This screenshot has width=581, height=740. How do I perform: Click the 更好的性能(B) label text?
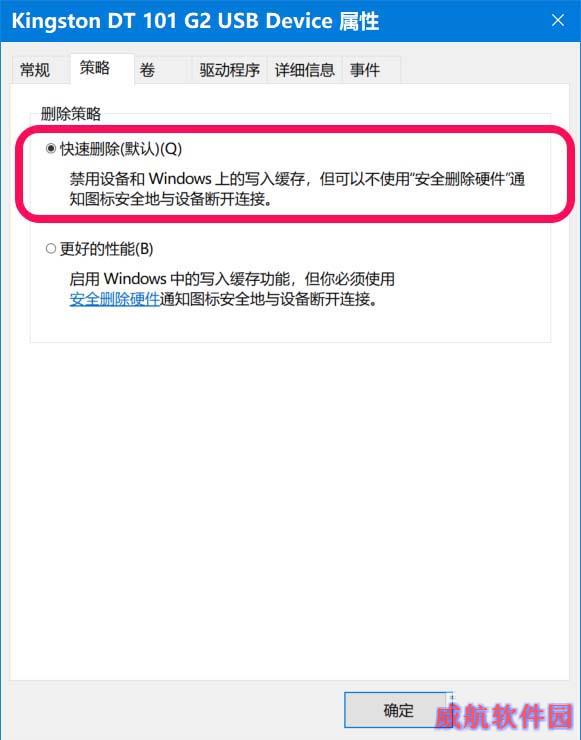coord(107,249)
